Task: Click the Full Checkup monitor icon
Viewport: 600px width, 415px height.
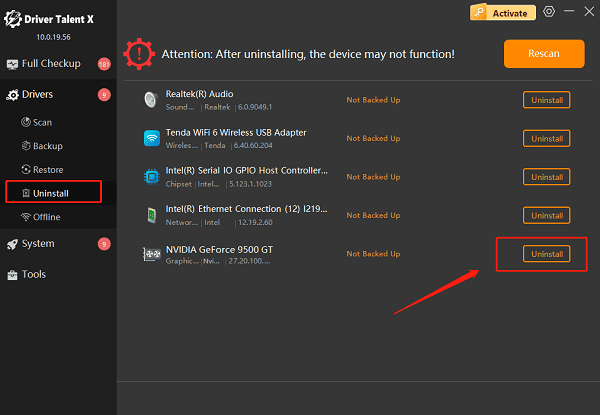Action: (x=12, y=64)
